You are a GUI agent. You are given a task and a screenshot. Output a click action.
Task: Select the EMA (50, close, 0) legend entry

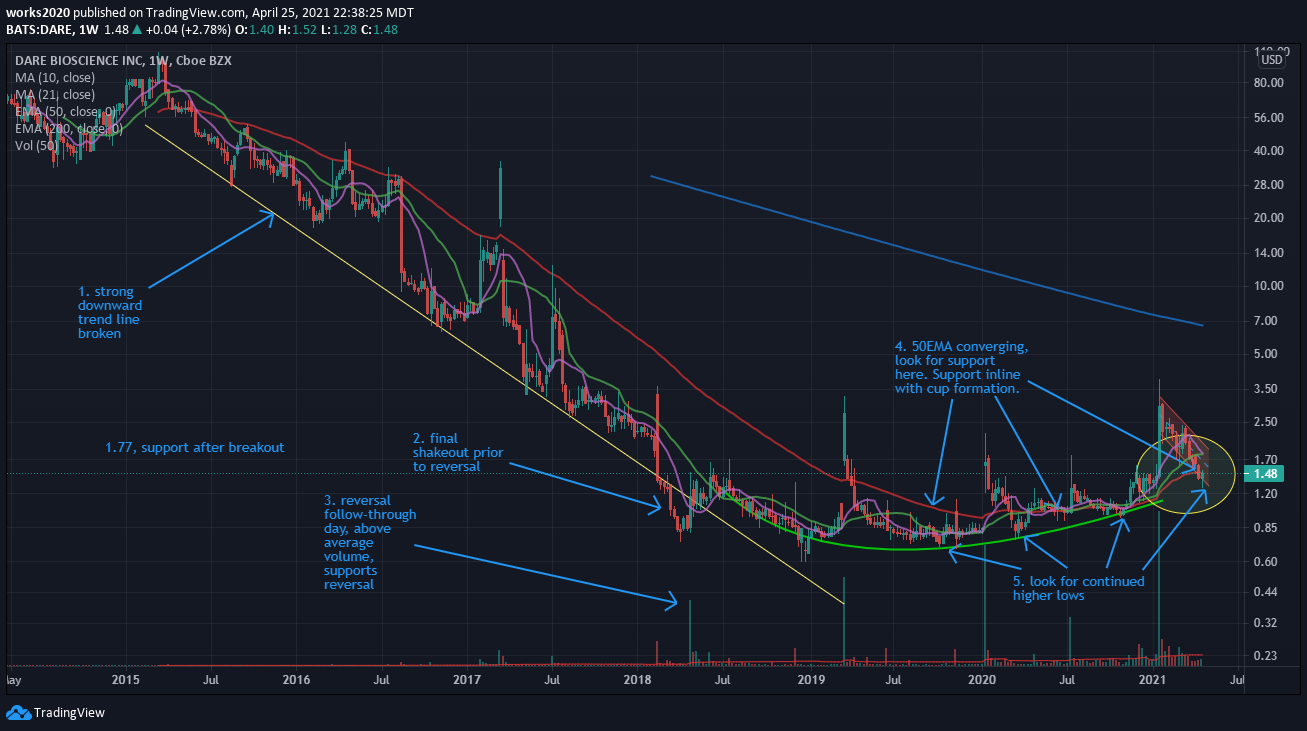coord(65,112)
